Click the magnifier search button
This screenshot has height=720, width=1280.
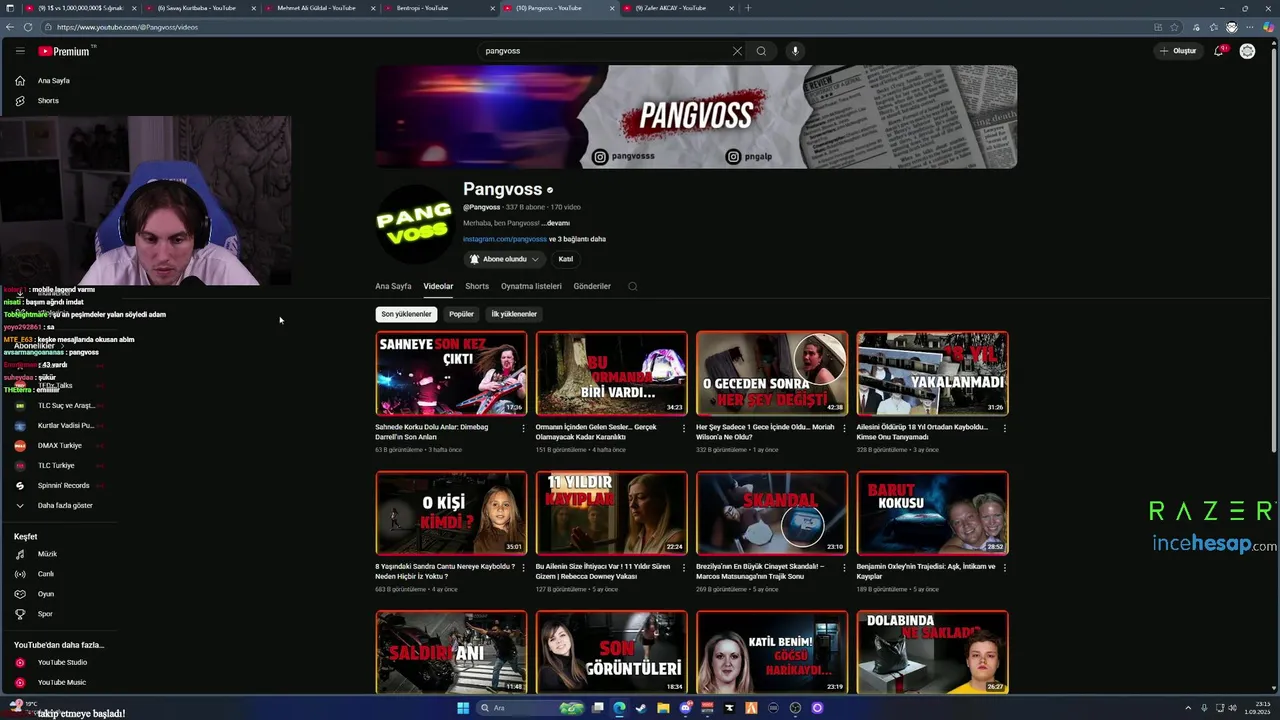[x=761, y=51]
